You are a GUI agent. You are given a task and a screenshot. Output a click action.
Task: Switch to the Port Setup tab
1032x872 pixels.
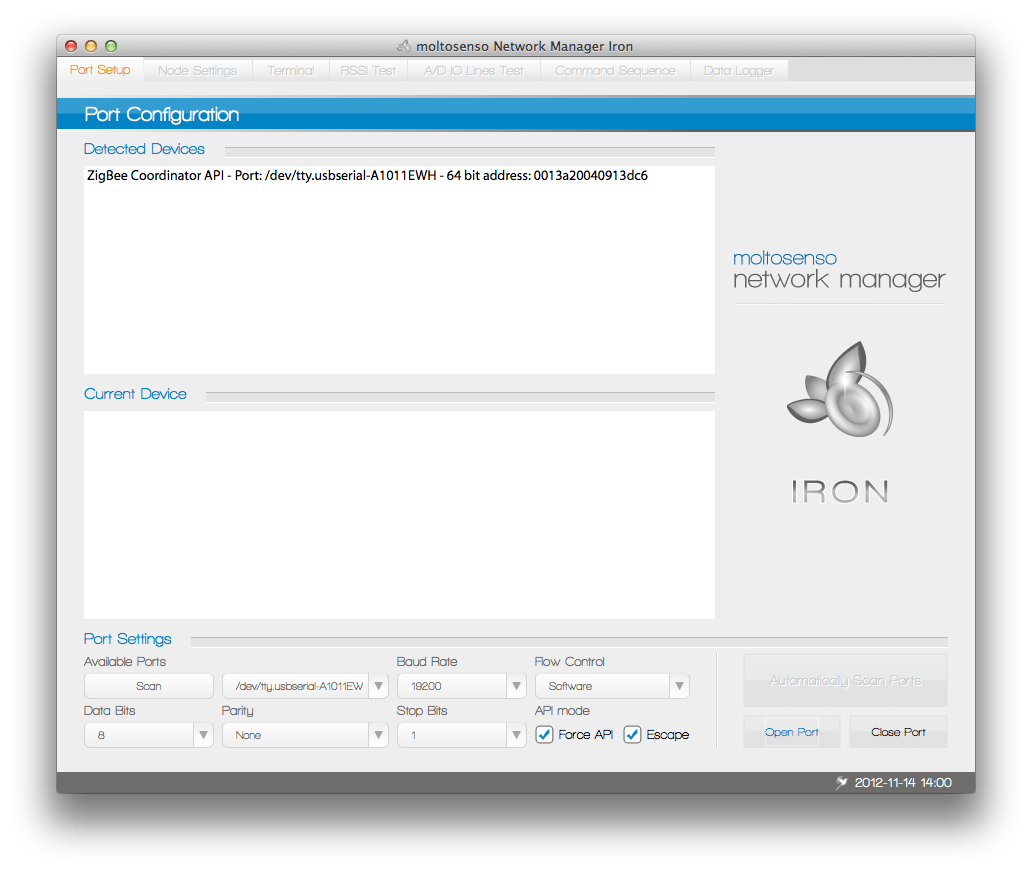pyautogui.click(x=100, y=70)
